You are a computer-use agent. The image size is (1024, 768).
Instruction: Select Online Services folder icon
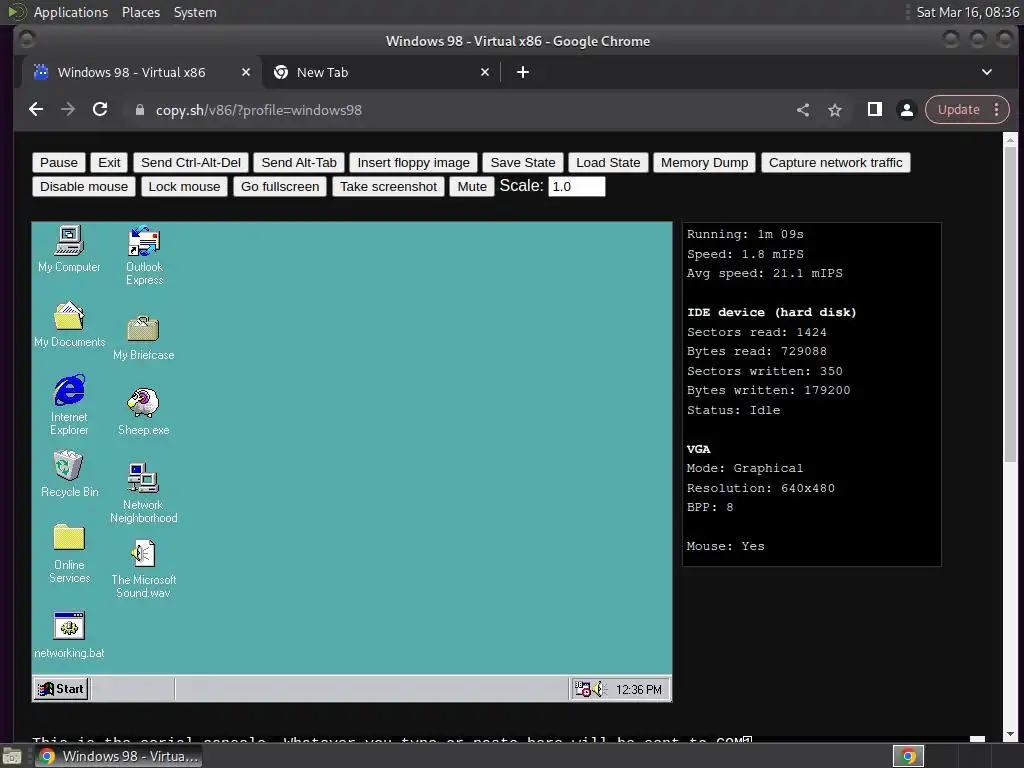(x=69, y=553)
